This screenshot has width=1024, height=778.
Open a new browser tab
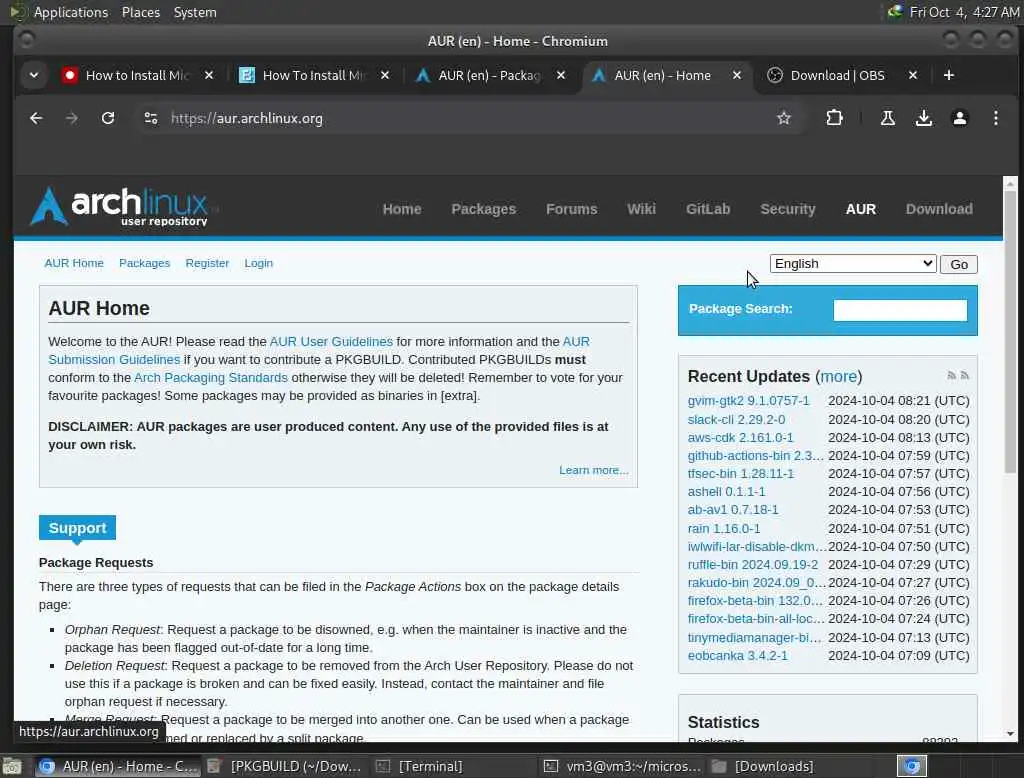tap(949, 75)
